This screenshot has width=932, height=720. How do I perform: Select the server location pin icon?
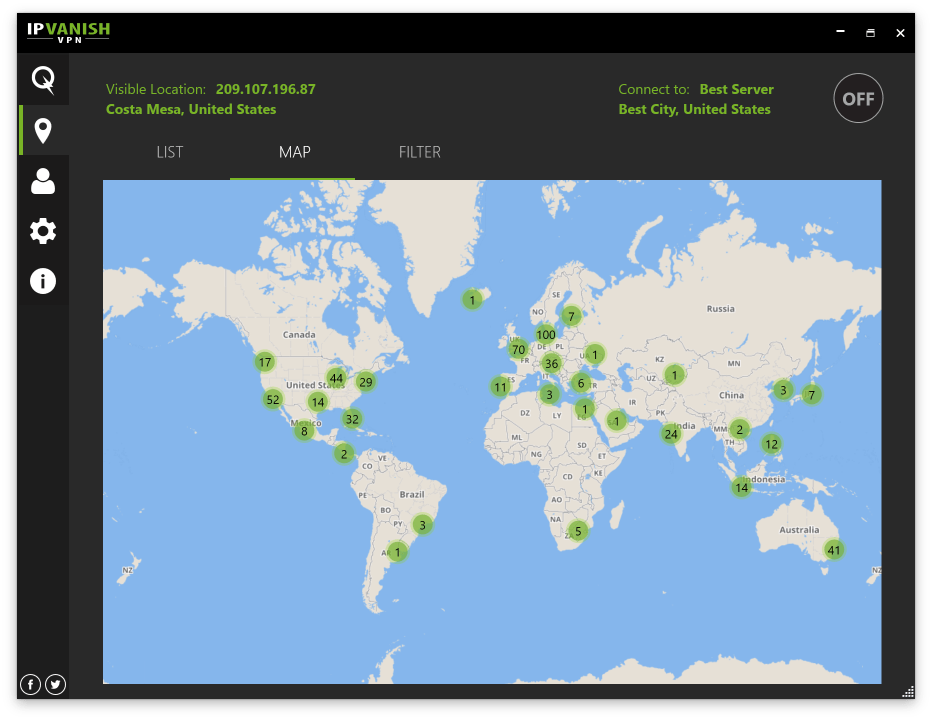coord(43,131)
